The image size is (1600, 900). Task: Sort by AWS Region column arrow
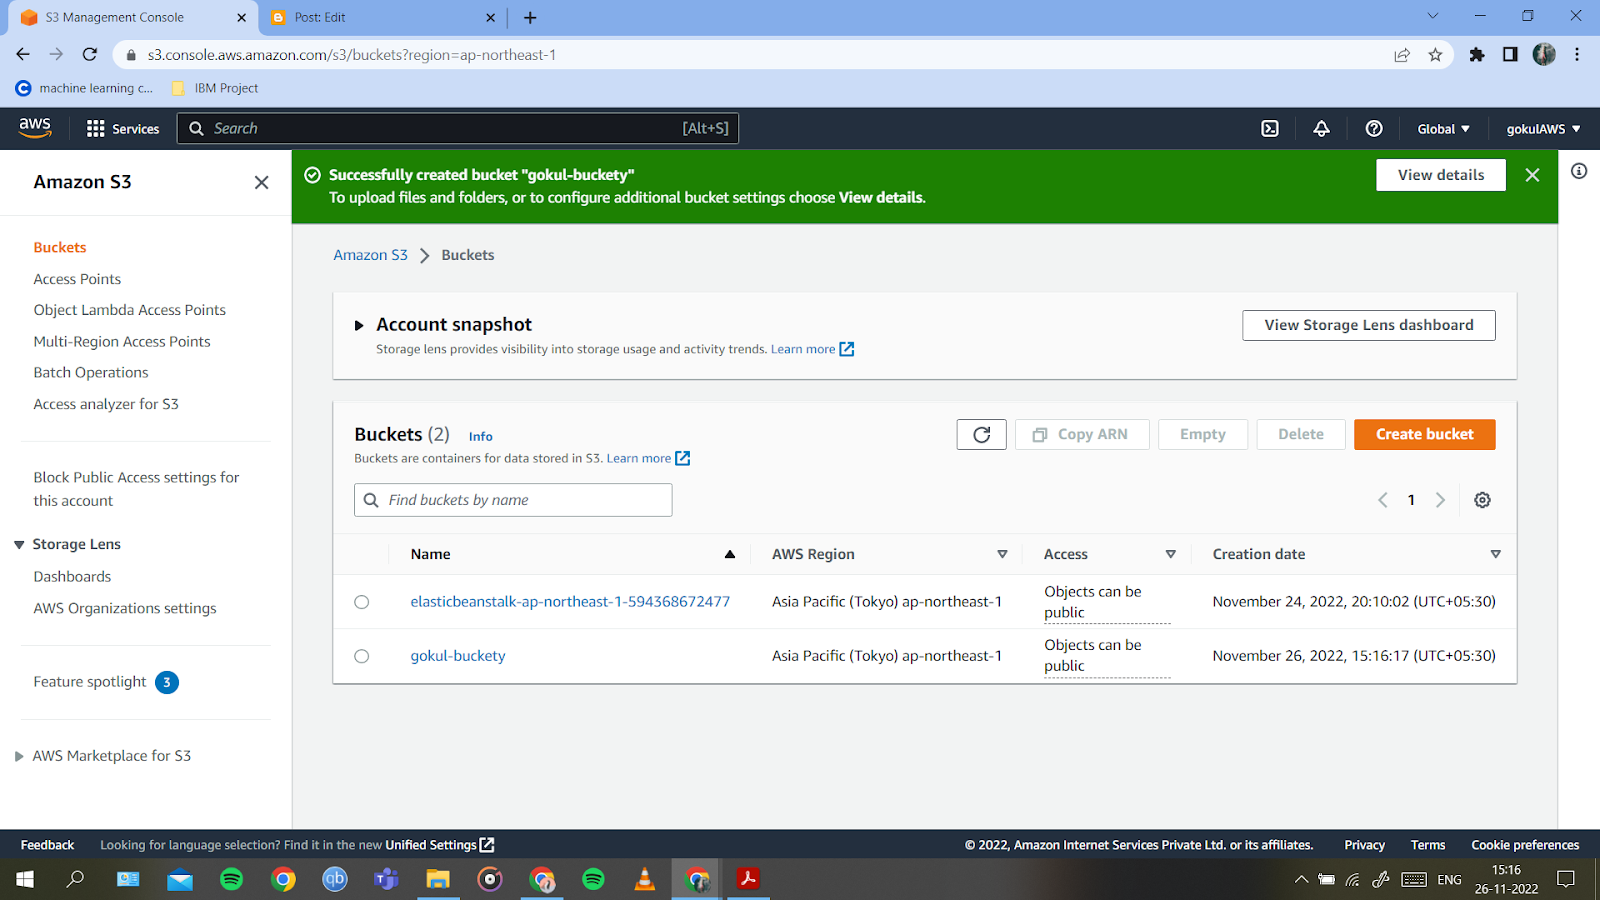pos(1002,554)
